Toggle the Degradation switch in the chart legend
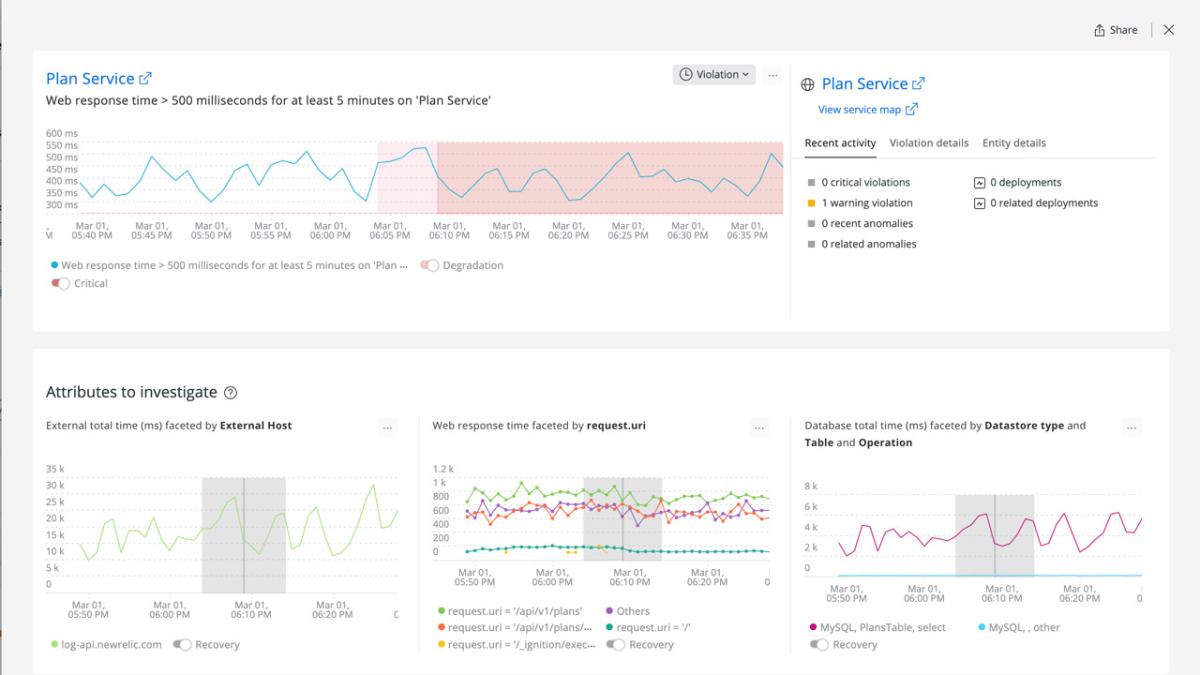 (x=430, y=266)
